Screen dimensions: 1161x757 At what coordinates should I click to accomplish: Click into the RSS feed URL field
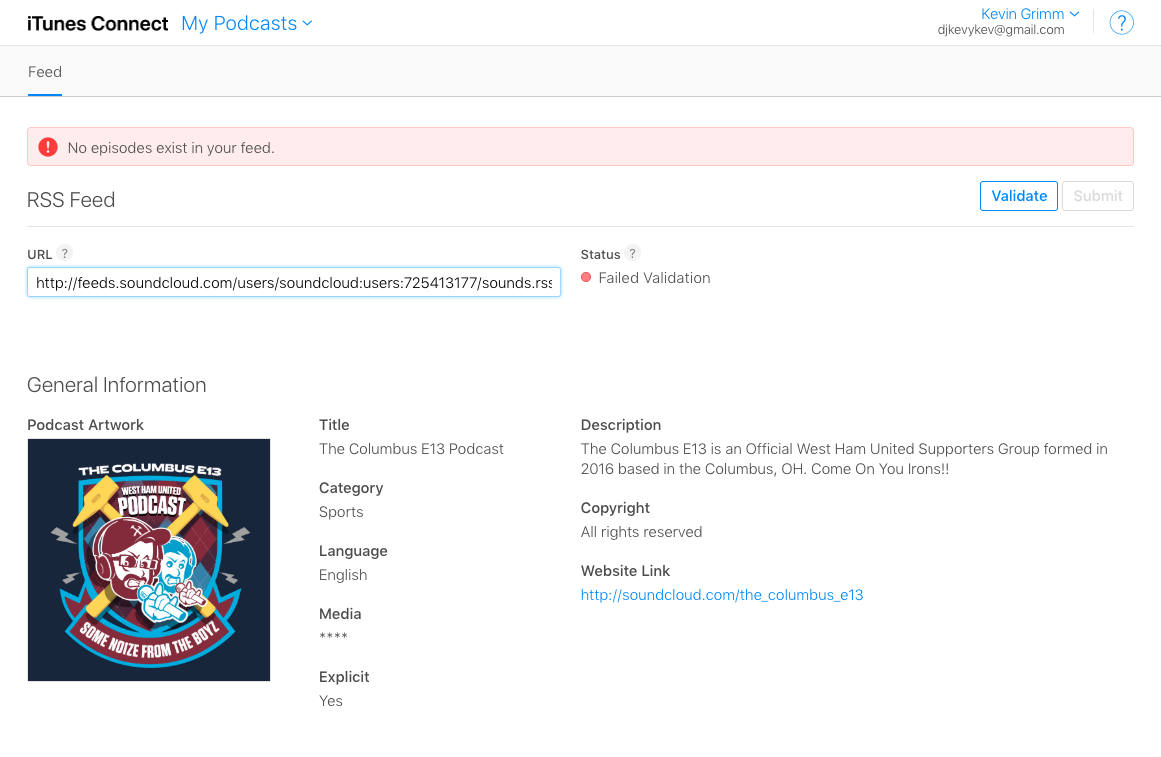294,282
